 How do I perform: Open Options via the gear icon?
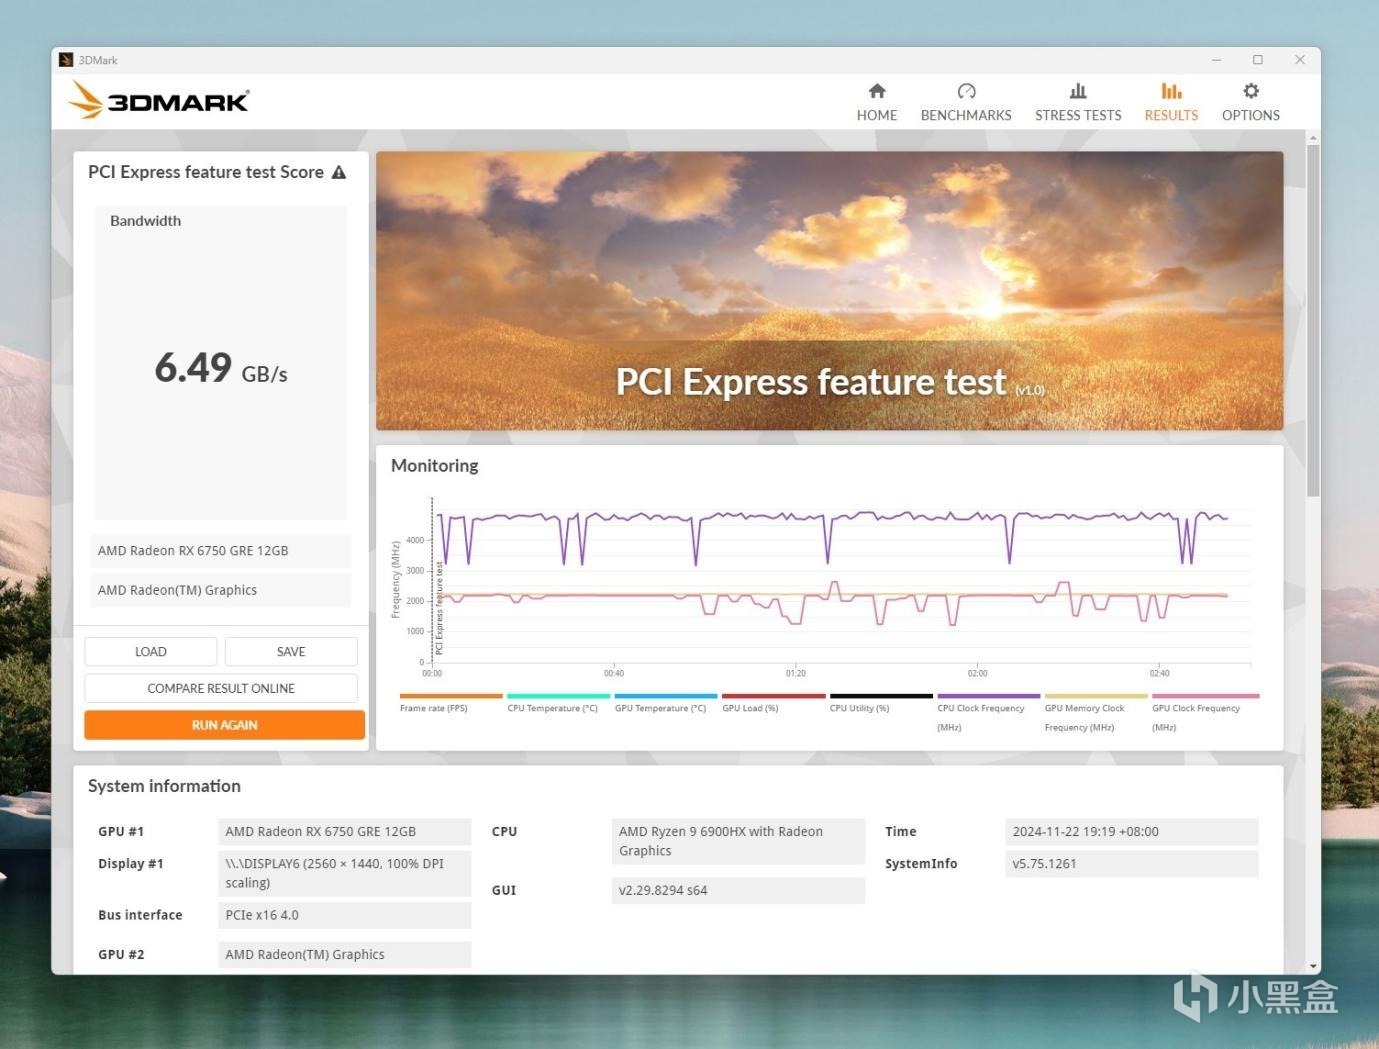1251,91
